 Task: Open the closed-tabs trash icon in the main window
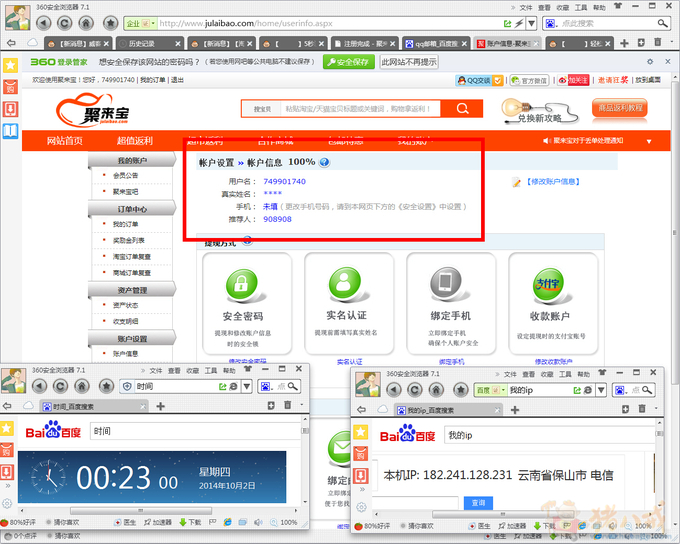(658, 43)
